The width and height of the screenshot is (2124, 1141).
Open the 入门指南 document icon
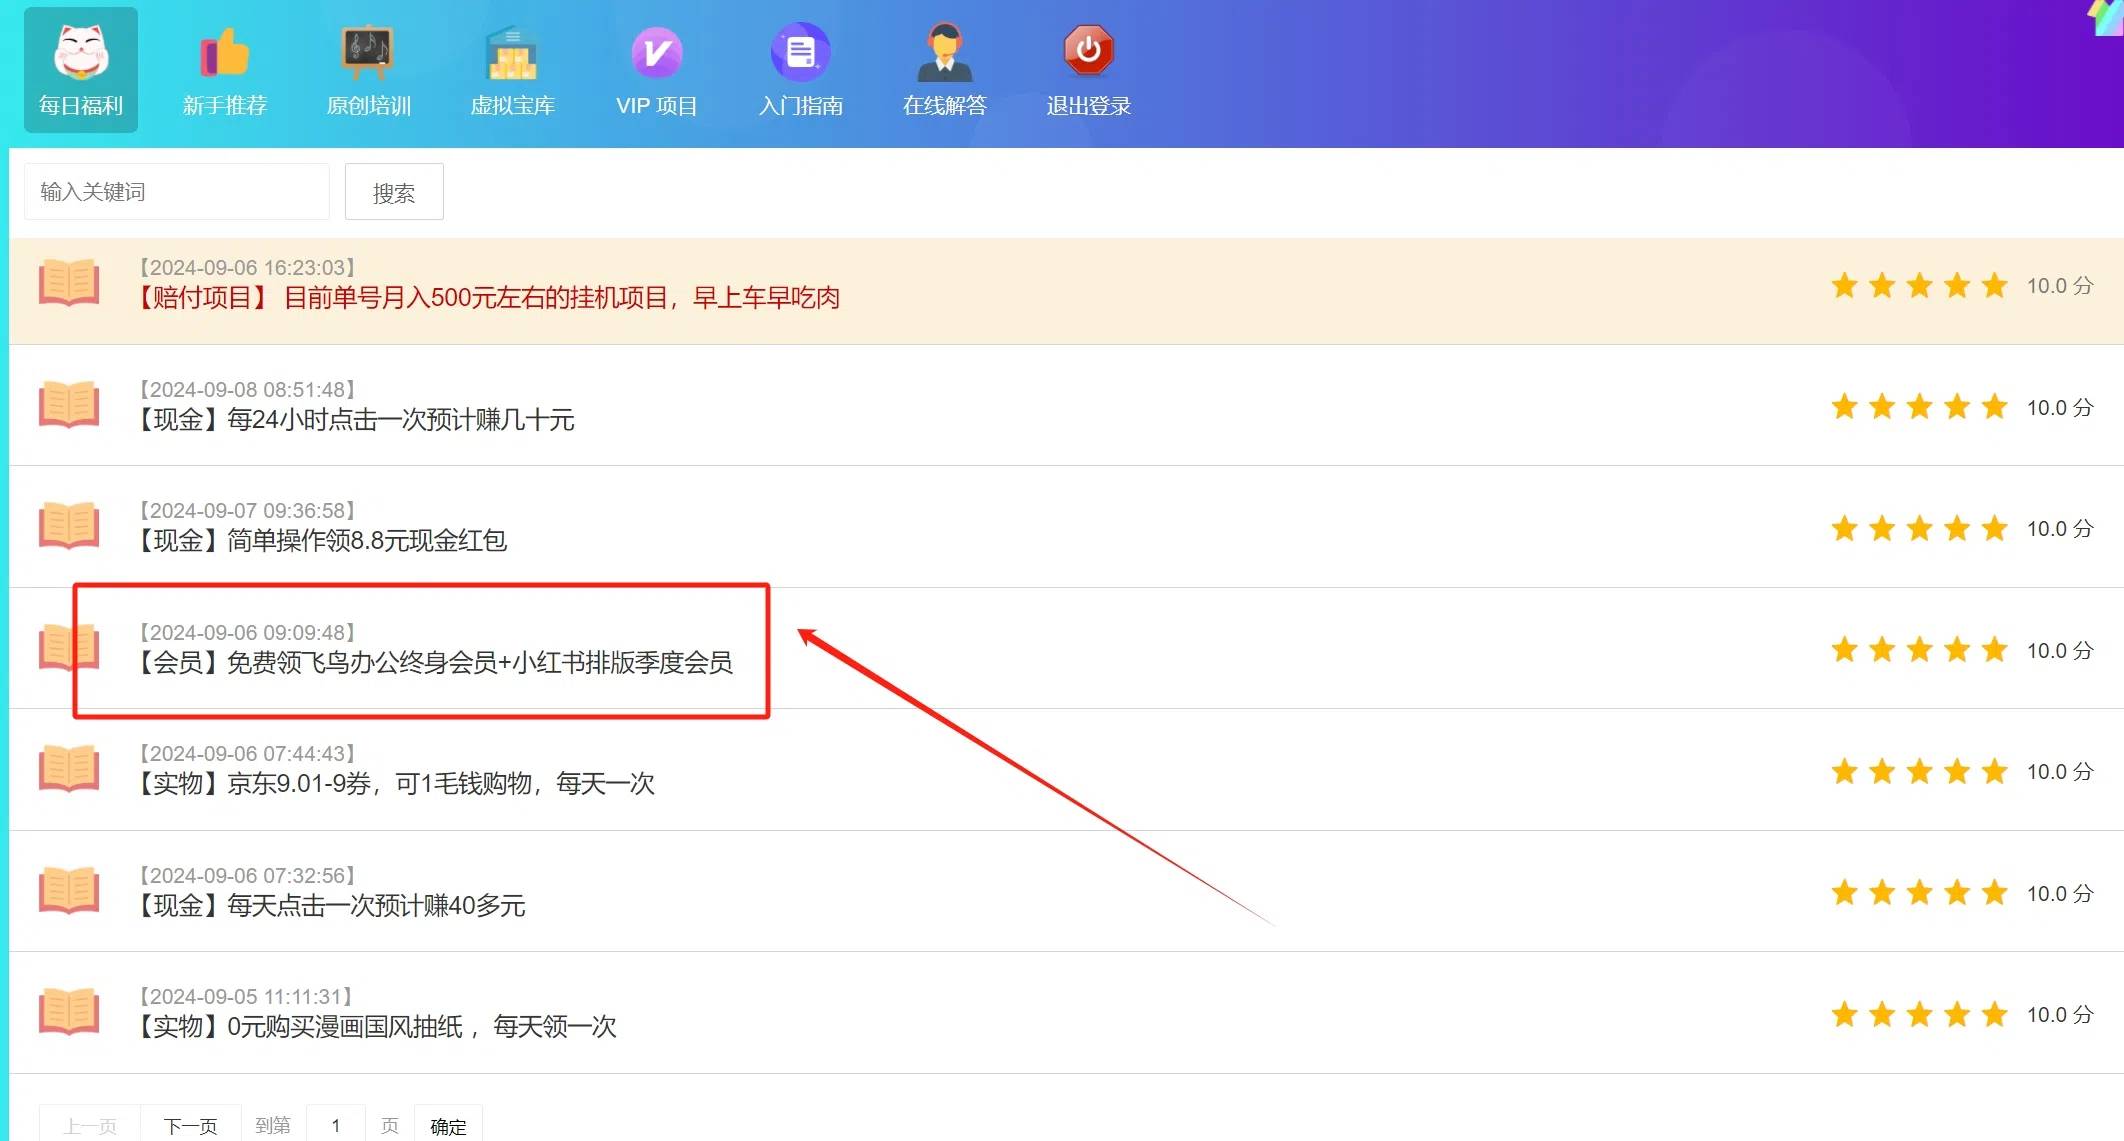click(801, 52)
